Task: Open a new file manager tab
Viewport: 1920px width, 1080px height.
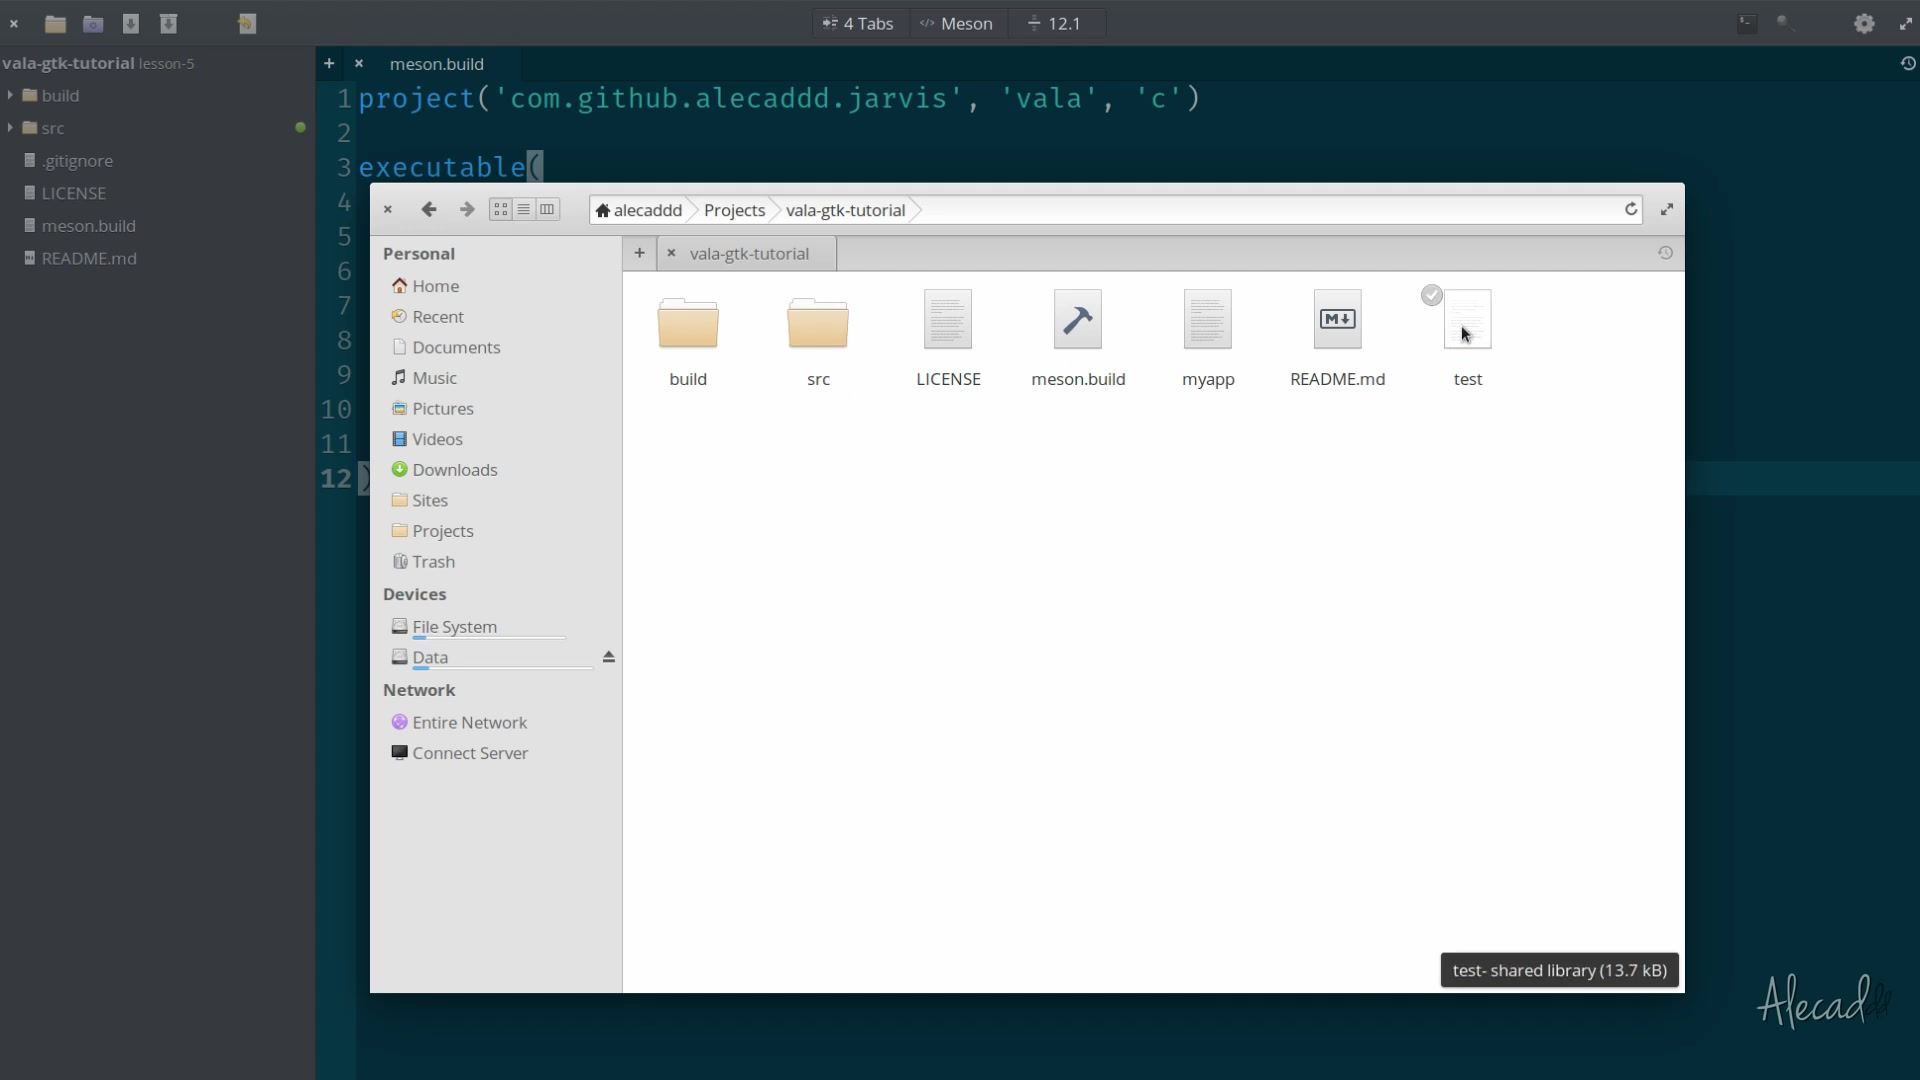Action: pyautogui.click(x=639, y=253)
